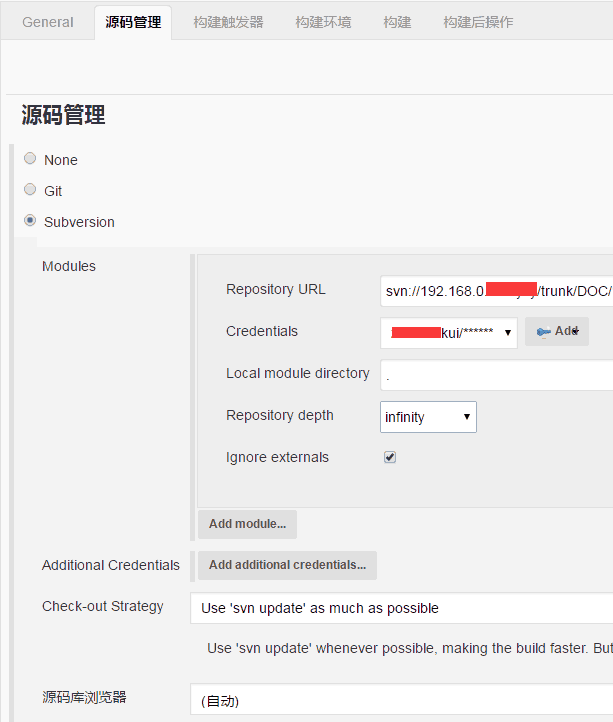Click the Repository depth label
Viewport: 613px width, 722px height.
(x=280, y=415)
